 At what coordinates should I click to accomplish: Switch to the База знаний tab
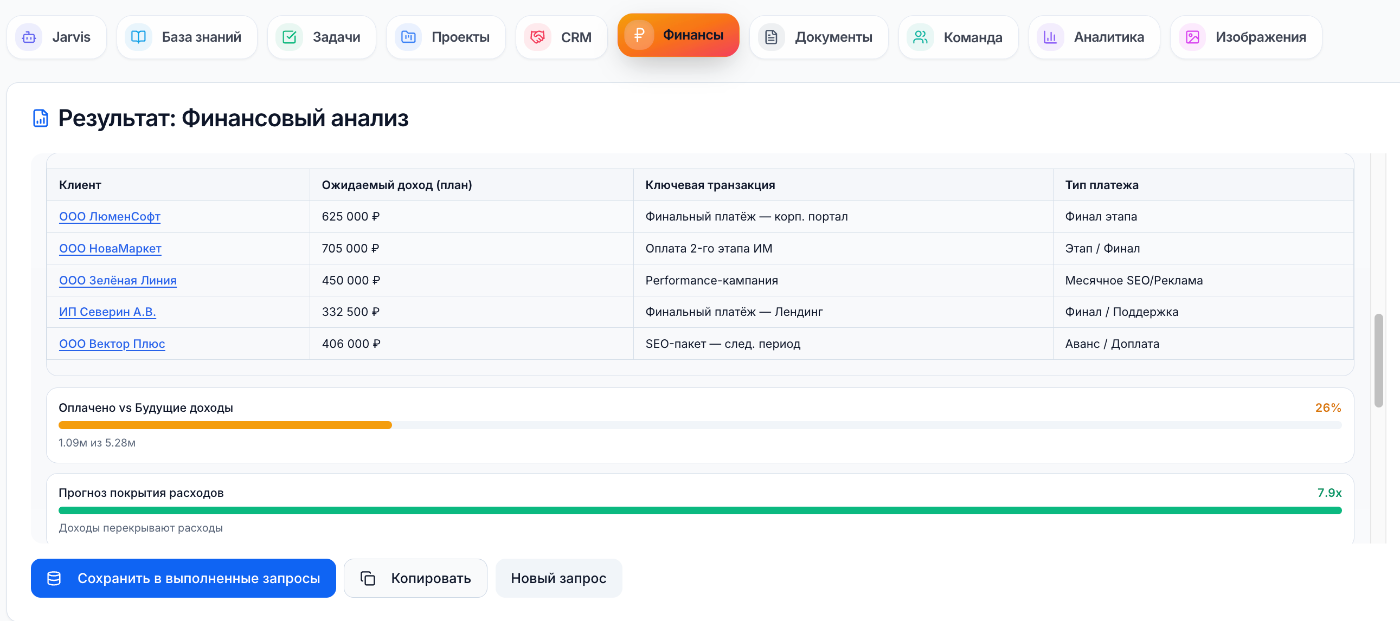[x=187, y=37]
